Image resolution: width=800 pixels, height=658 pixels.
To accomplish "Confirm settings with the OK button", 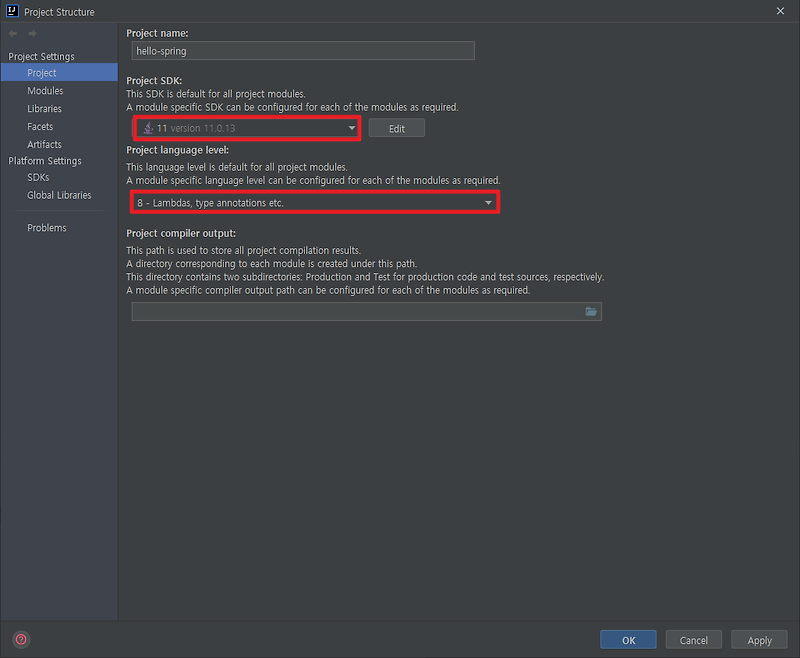I will pos(628,639).
